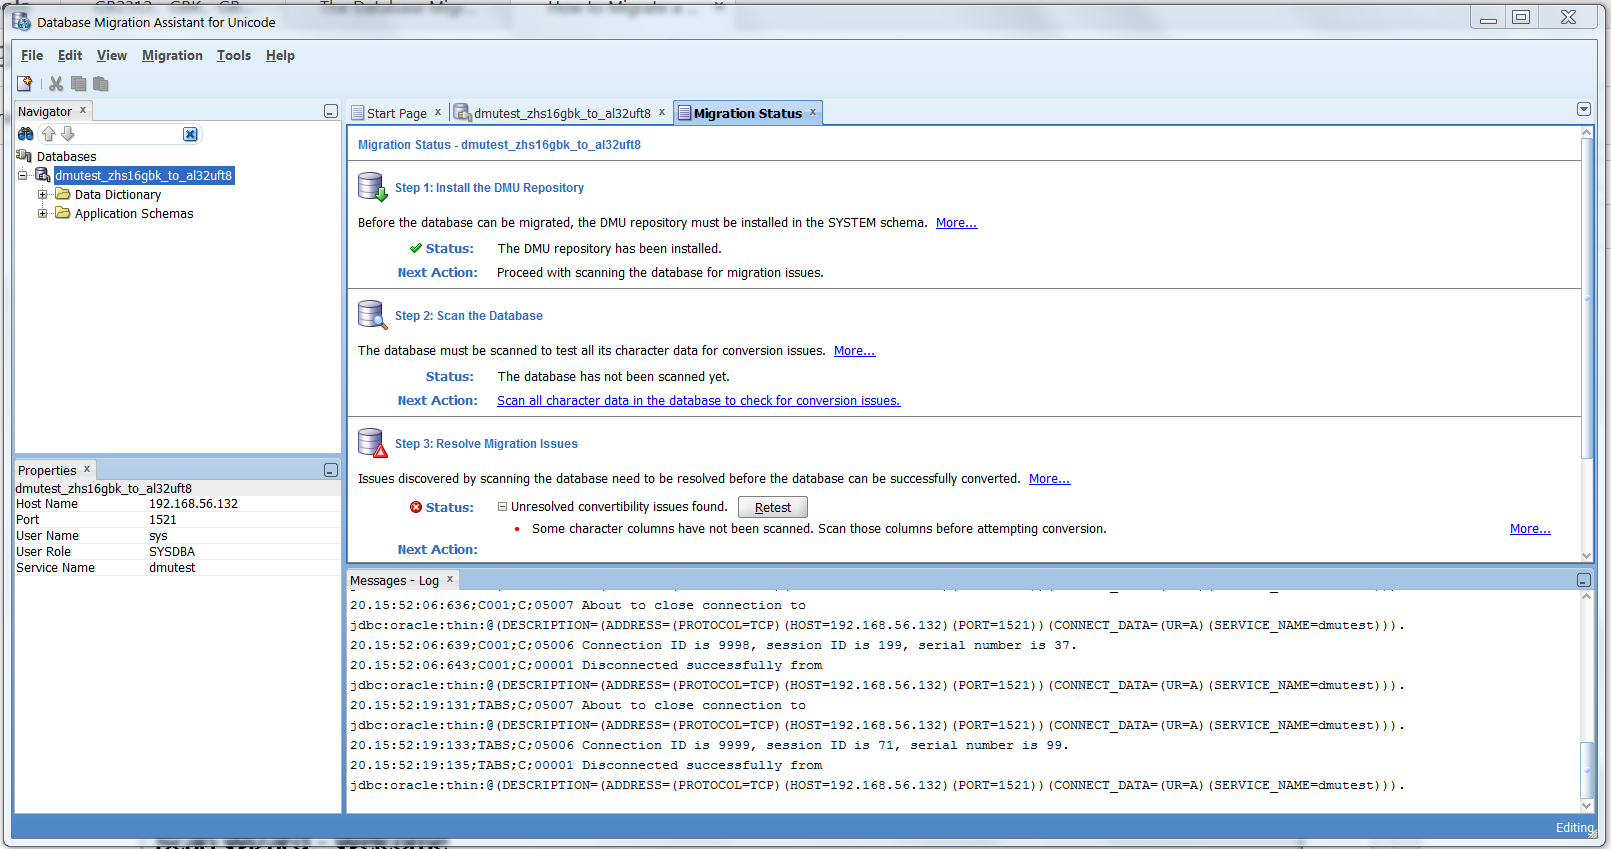Close the dmutest_zhs16gbk_to_al32uft8 editor tab
1611x849 pixels.
click(x=662, y=112)
